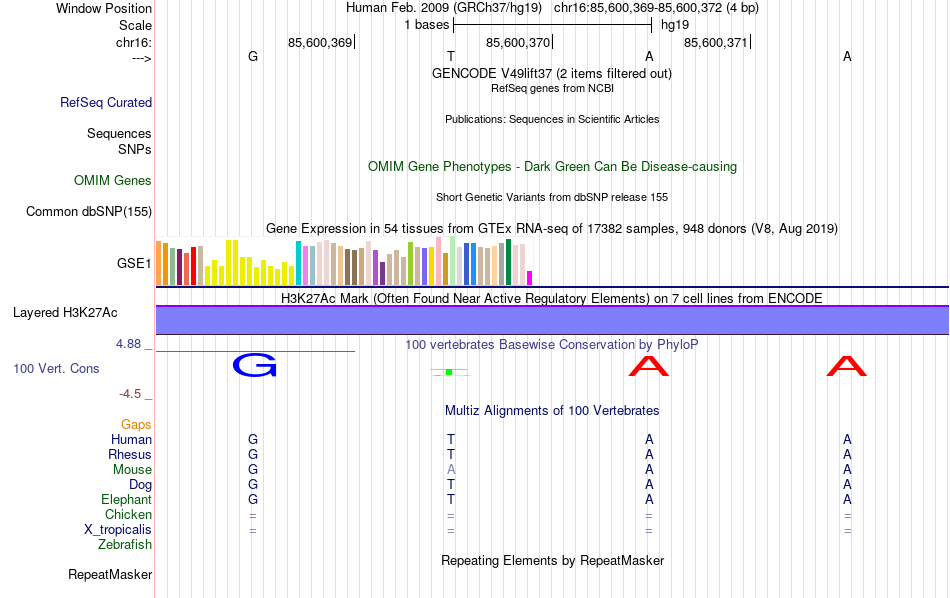Click the grey A in the Mouse row
Image resolution: width=950 pixels, height=598 pixels.
pyautogui.click(x=451, y=470)
